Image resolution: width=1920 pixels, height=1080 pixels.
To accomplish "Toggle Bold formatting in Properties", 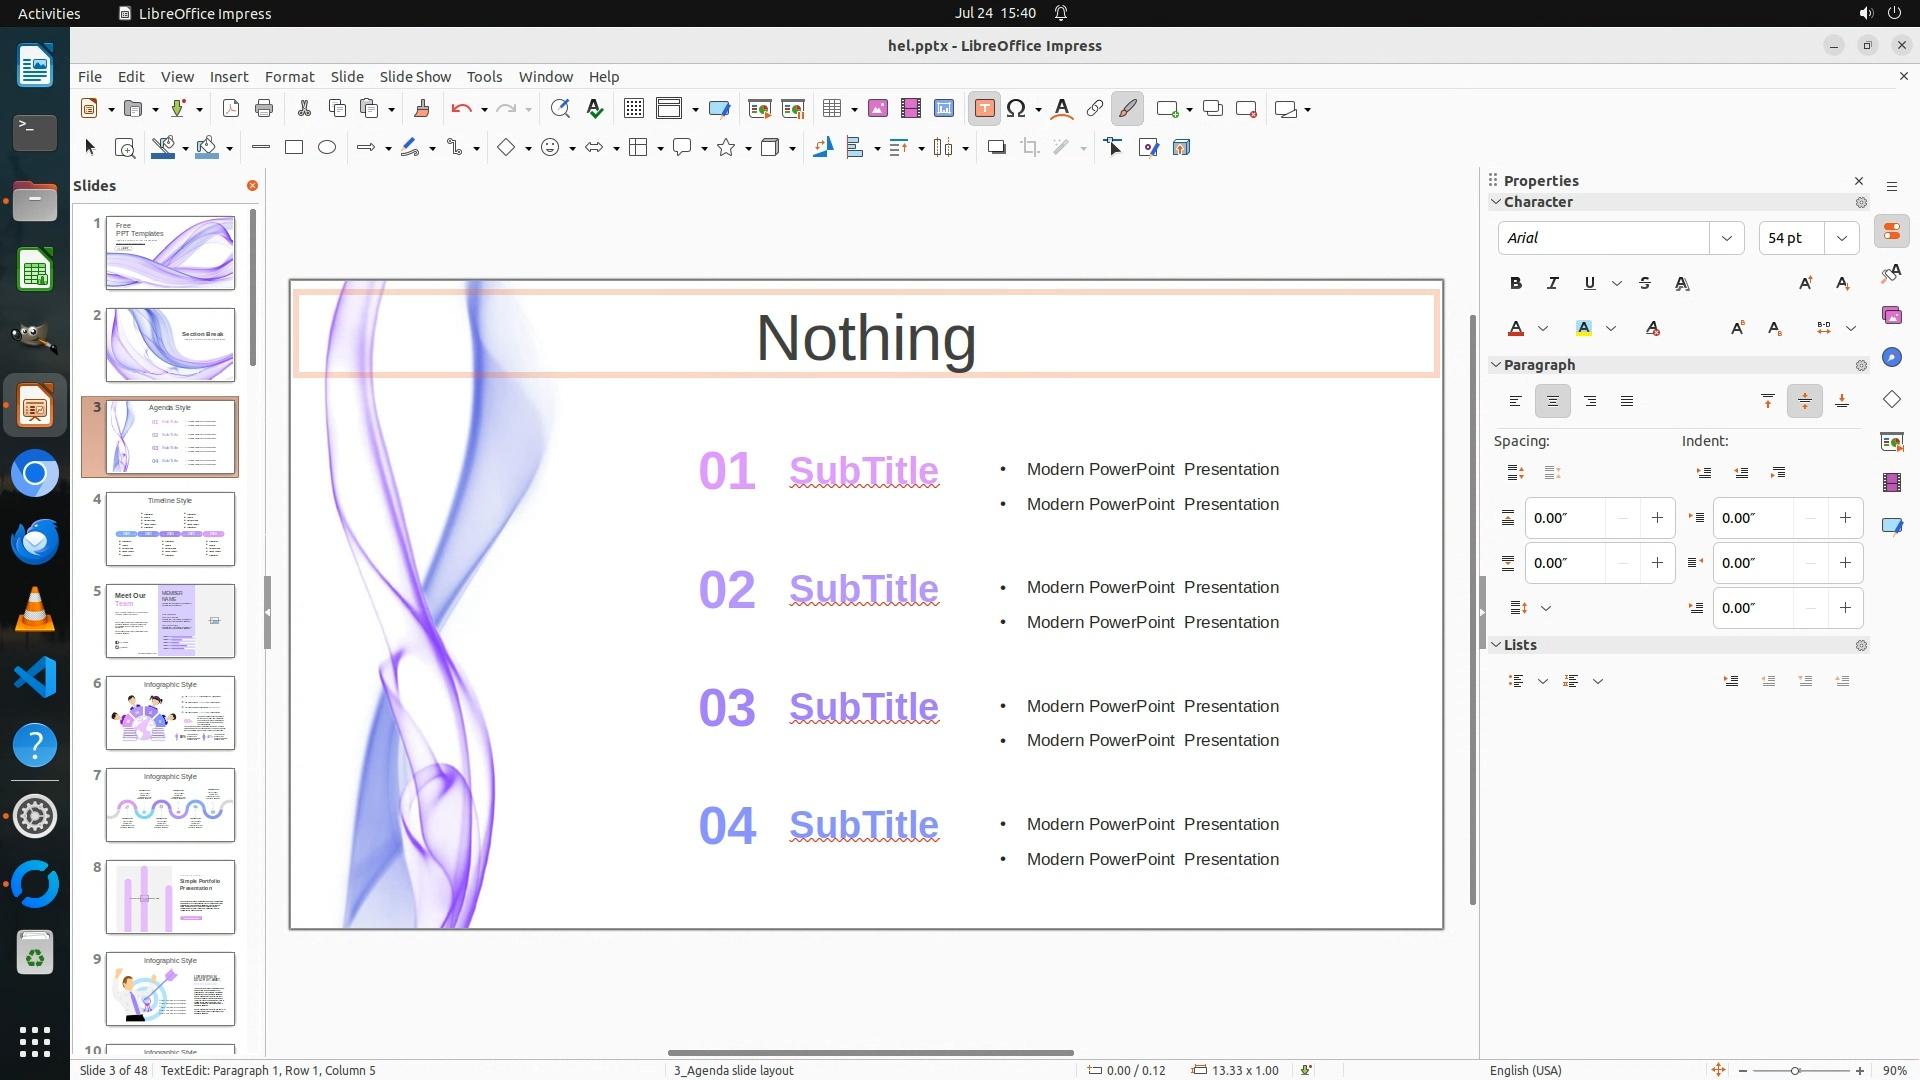I will [1515, 284].
